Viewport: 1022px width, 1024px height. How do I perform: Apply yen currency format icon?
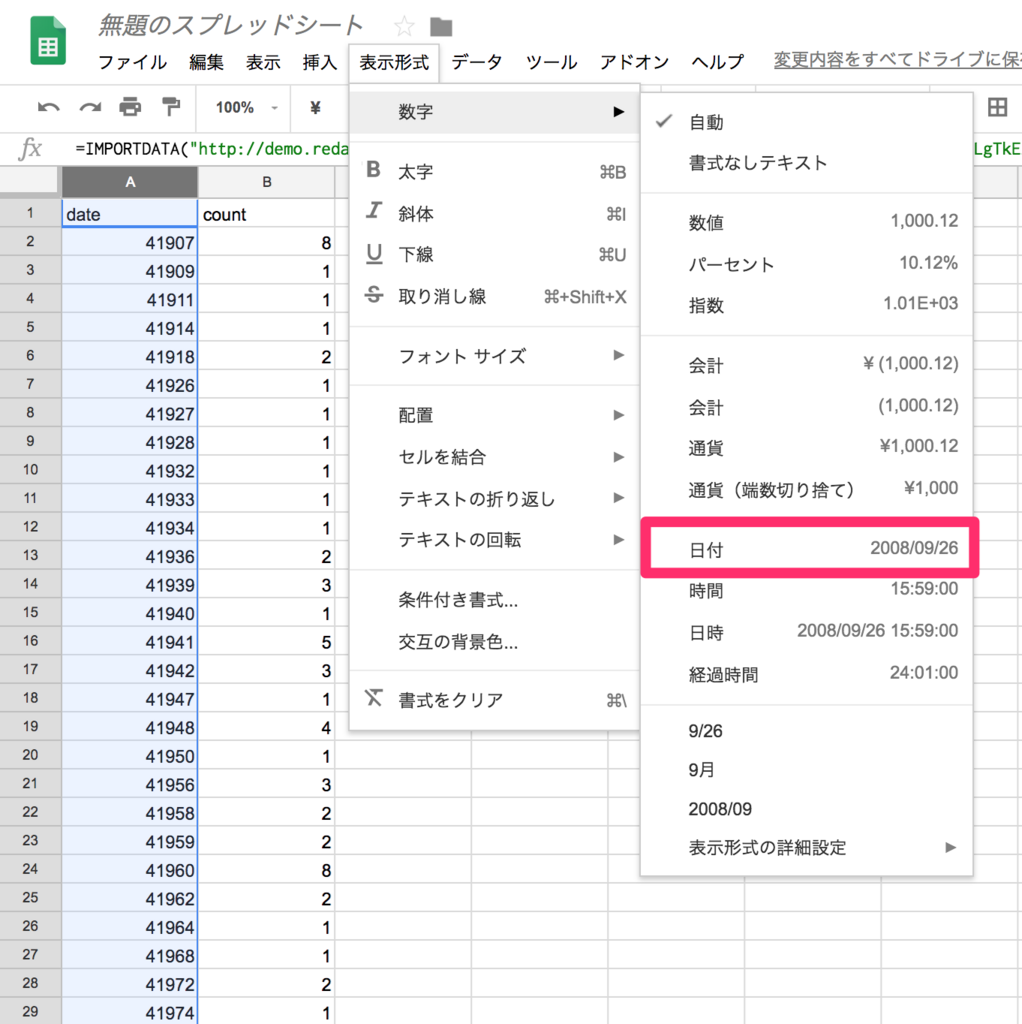pyautogui.click(x=315, y=107)
